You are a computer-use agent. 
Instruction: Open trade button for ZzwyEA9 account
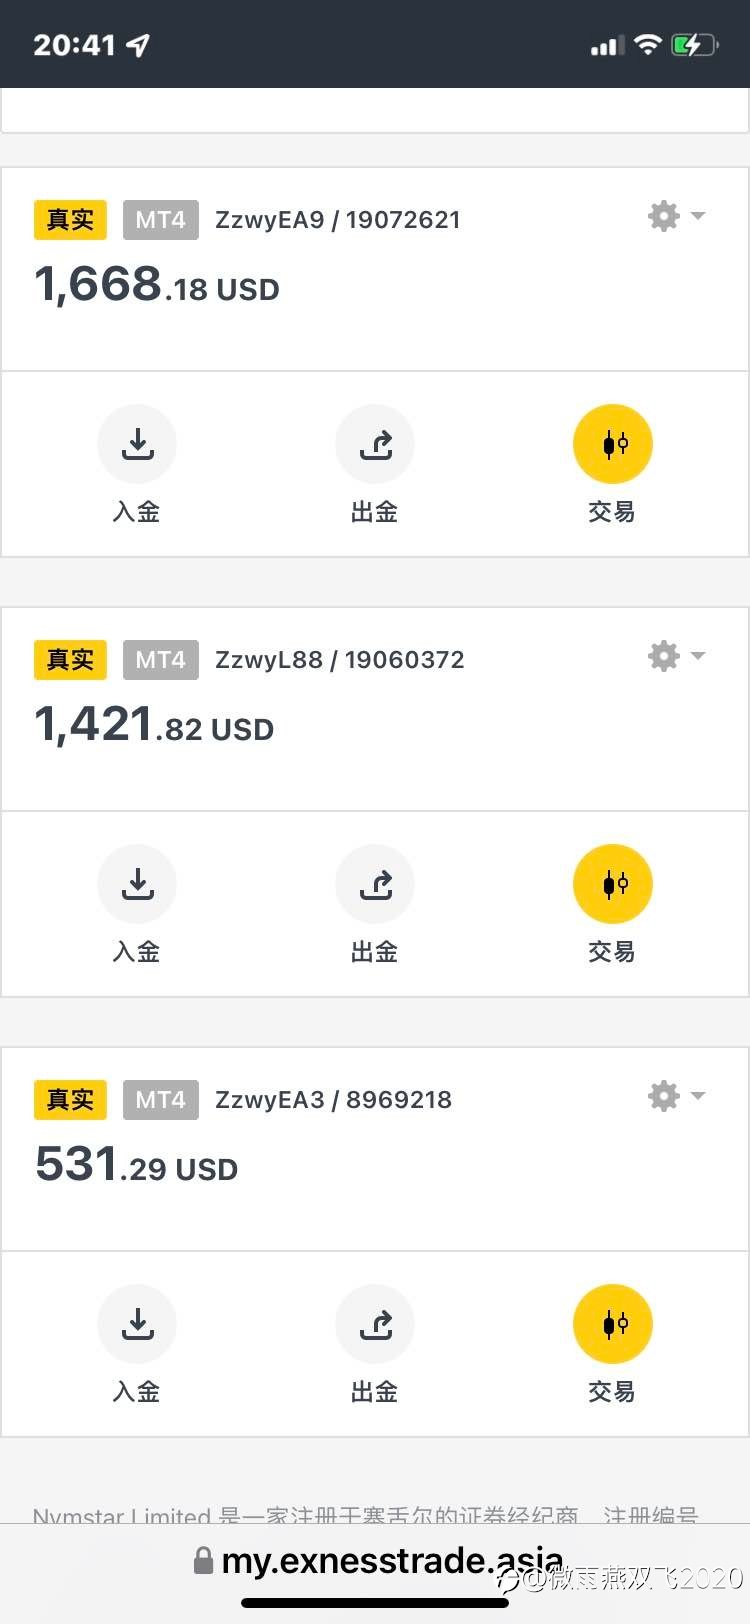tap(613, 444)
